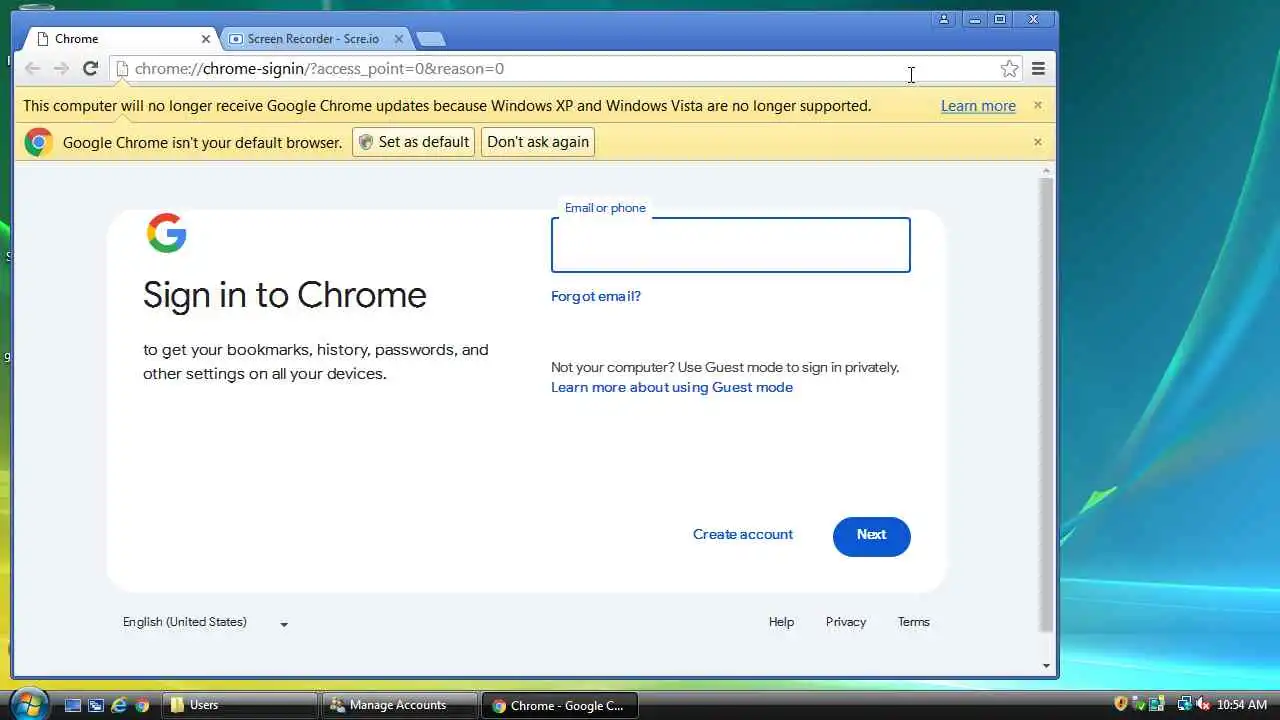The width and height of the screenshot is (1280, 720).
Task: Click Create account
Action: click(743, 535)
